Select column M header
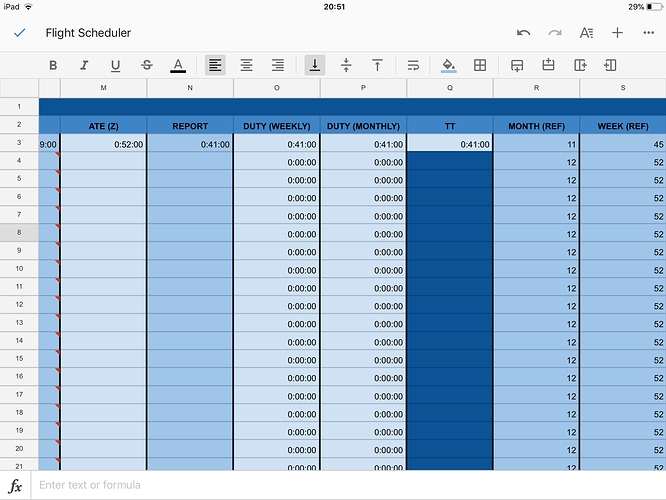Image resolution: width=666 pixels, height=500 pixels. (104, 88)
